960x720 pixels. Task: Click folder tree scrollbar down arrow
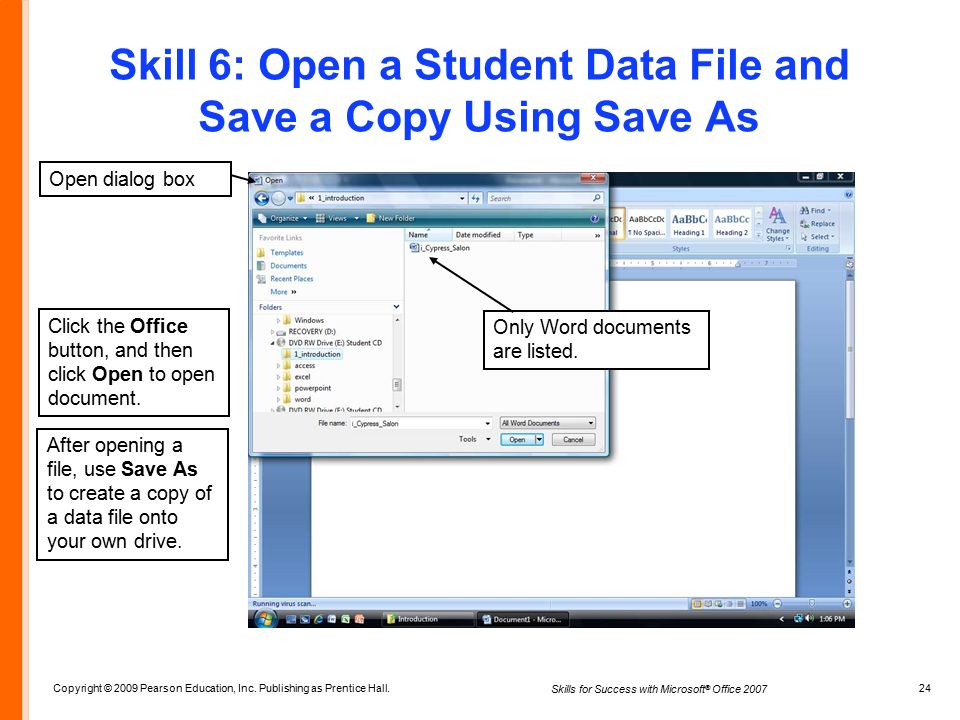tap(397, 407)
